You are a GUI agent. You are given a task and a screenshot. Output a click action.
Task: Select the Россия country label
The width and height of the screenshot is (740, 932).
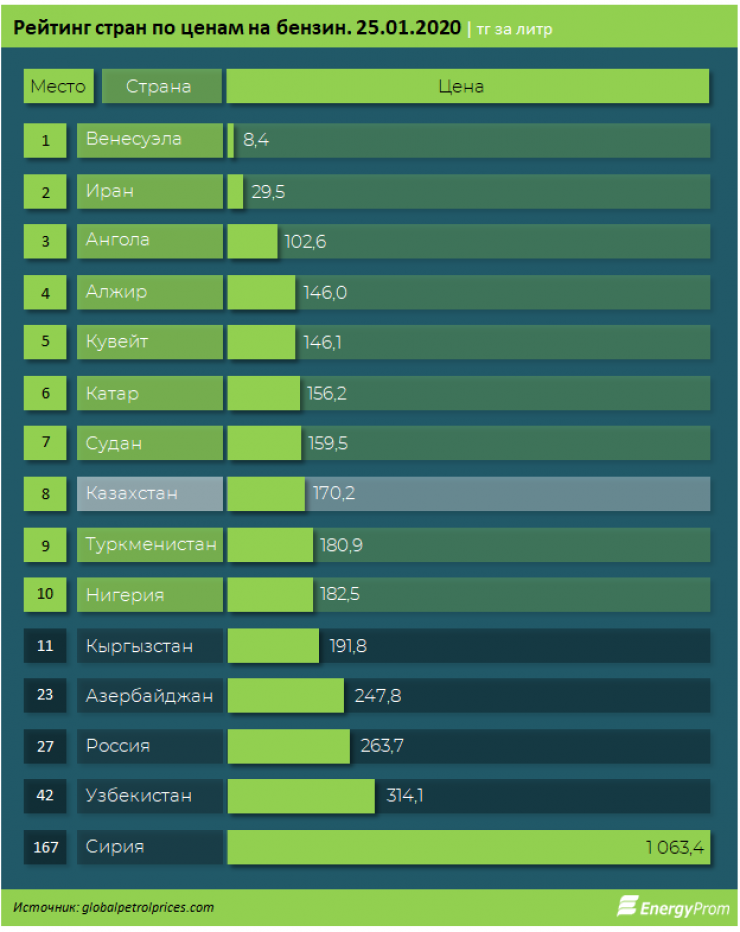point(150,746)
